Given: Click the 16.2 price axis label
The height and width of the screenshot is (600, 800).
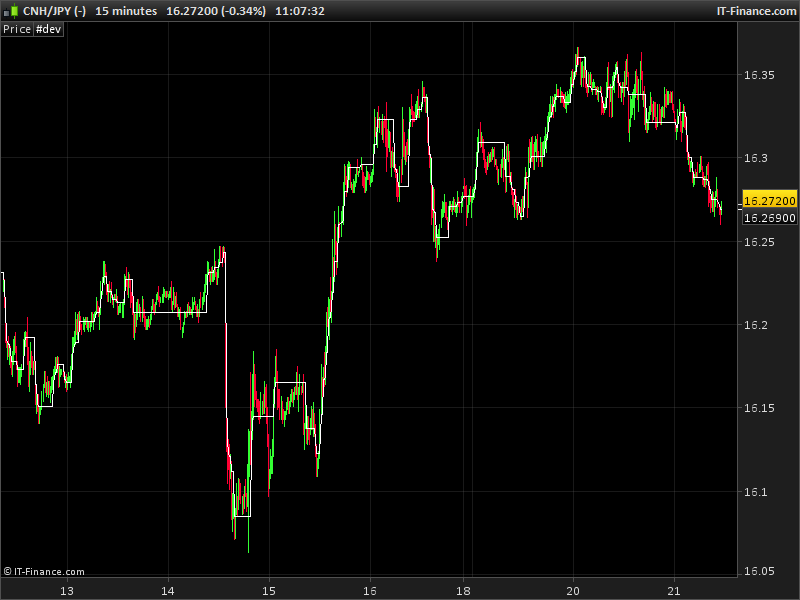Looking at the screenshot, I should (756, 325).
